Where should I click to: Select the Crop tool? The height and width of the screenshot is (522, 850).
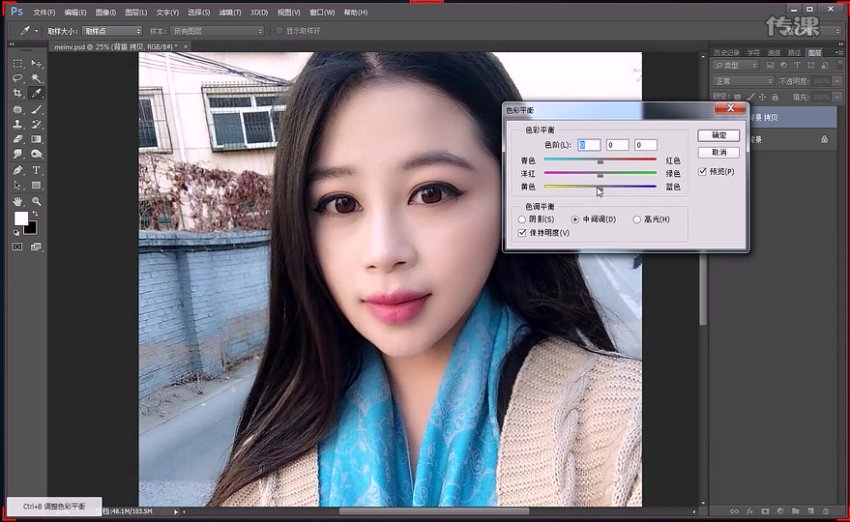click(18, 93)
